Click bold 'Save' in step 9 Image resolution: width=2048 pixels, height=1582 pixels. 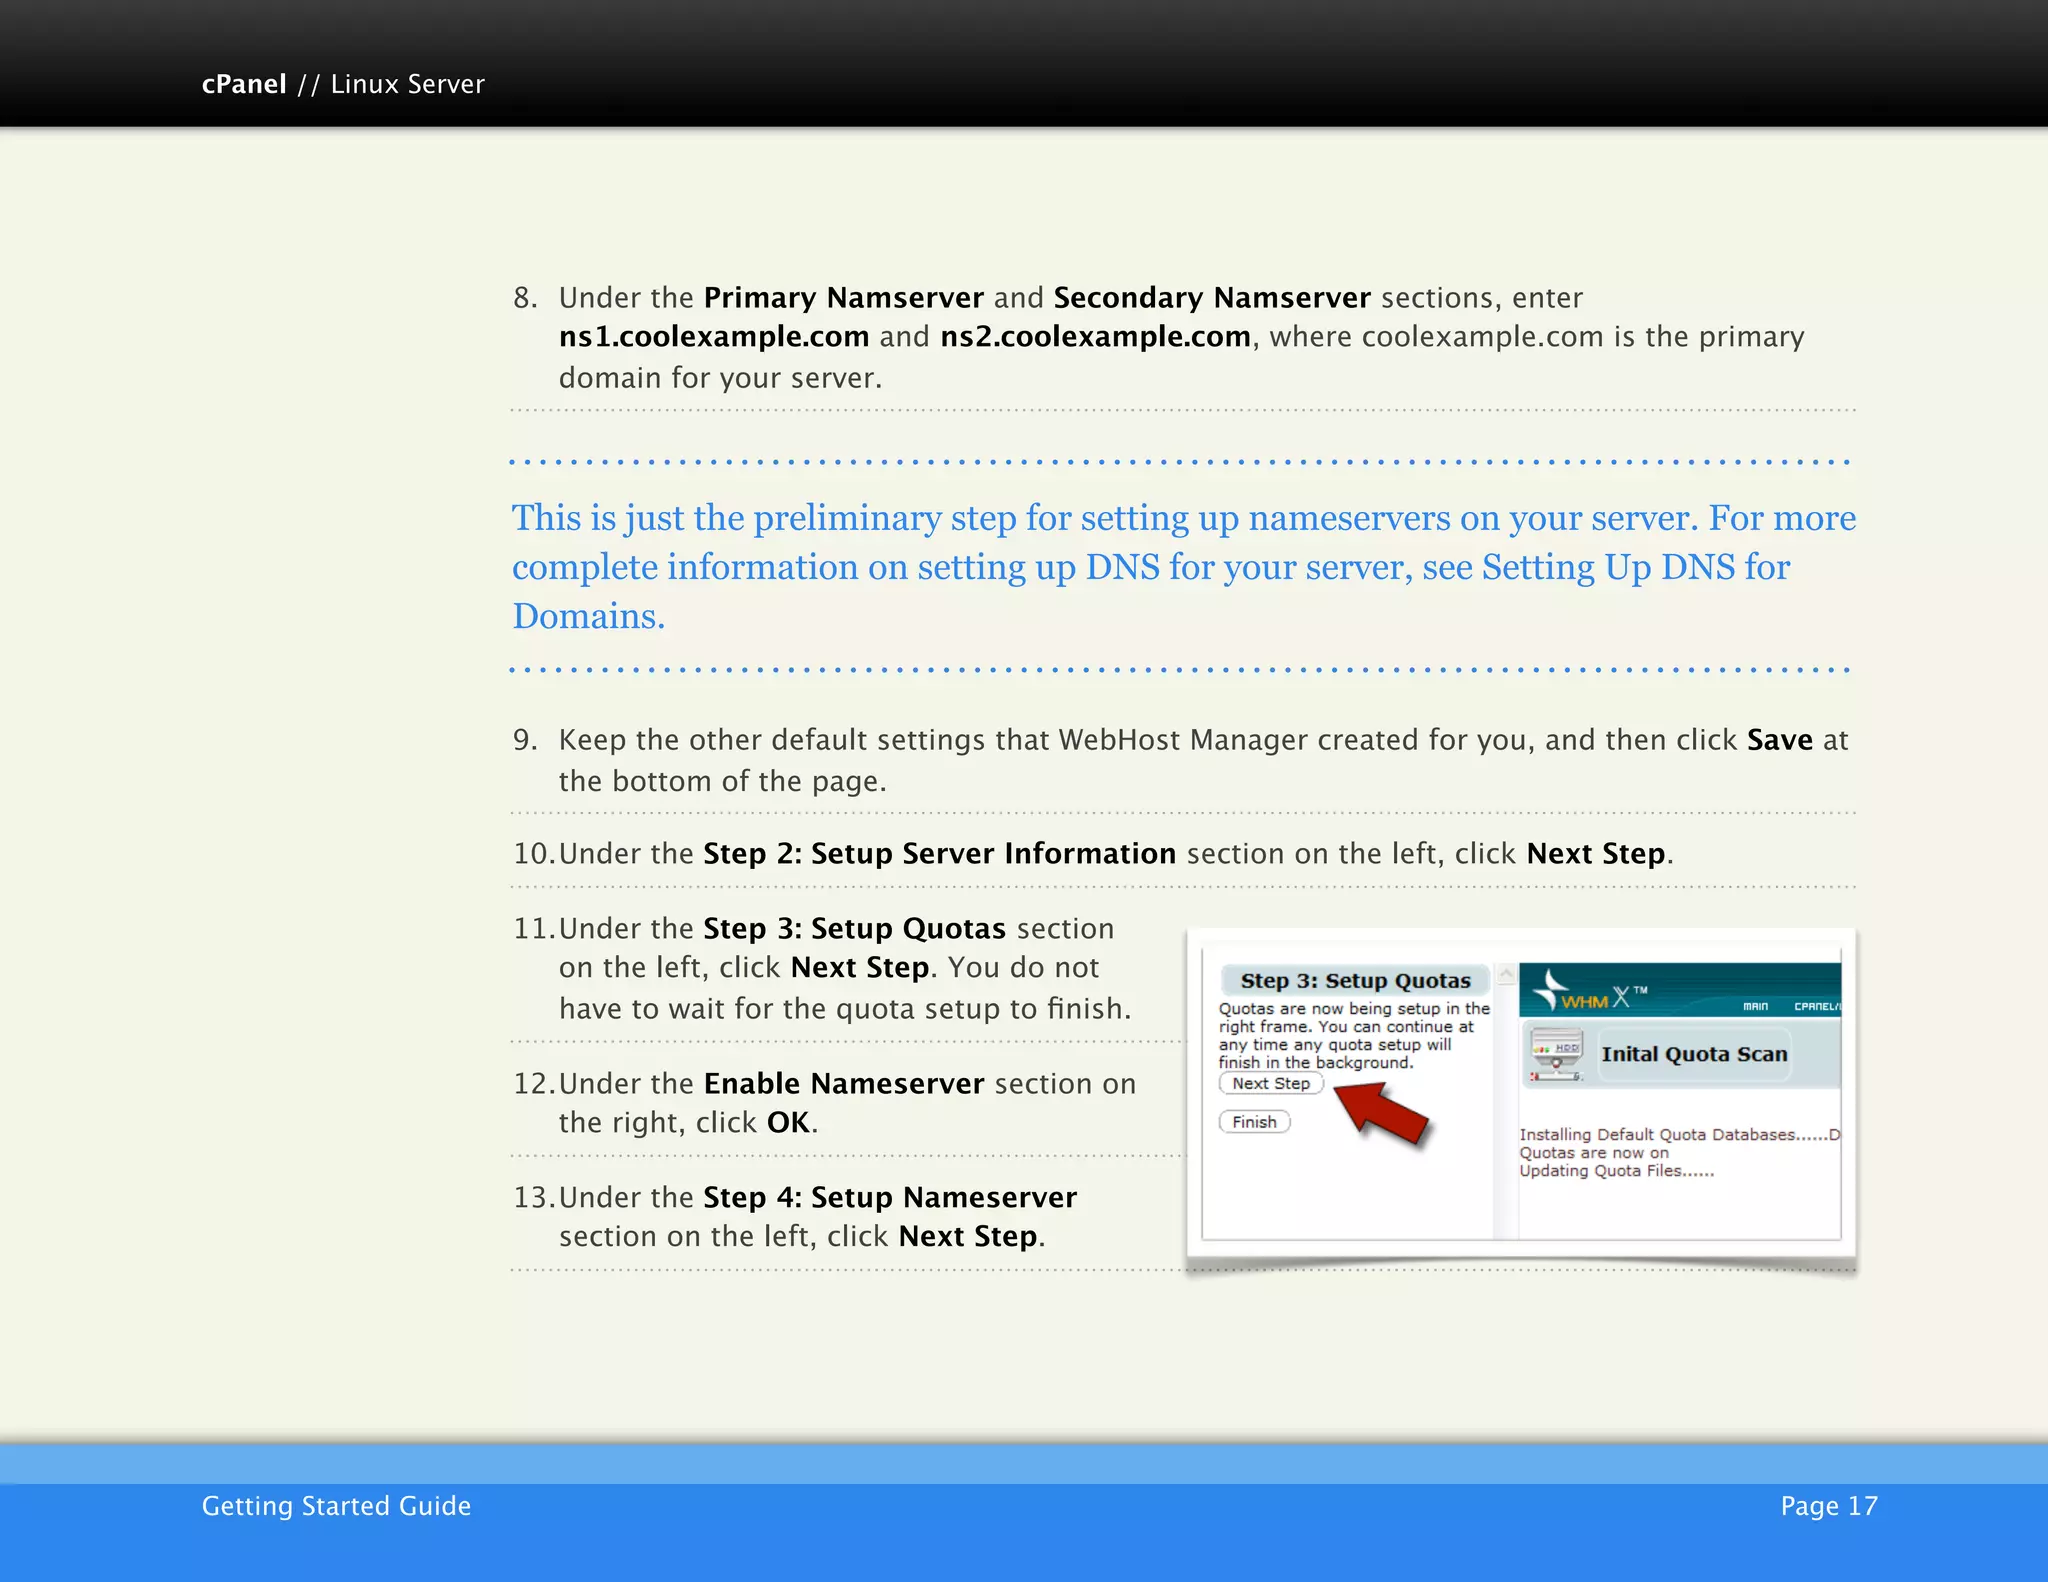1780,740
